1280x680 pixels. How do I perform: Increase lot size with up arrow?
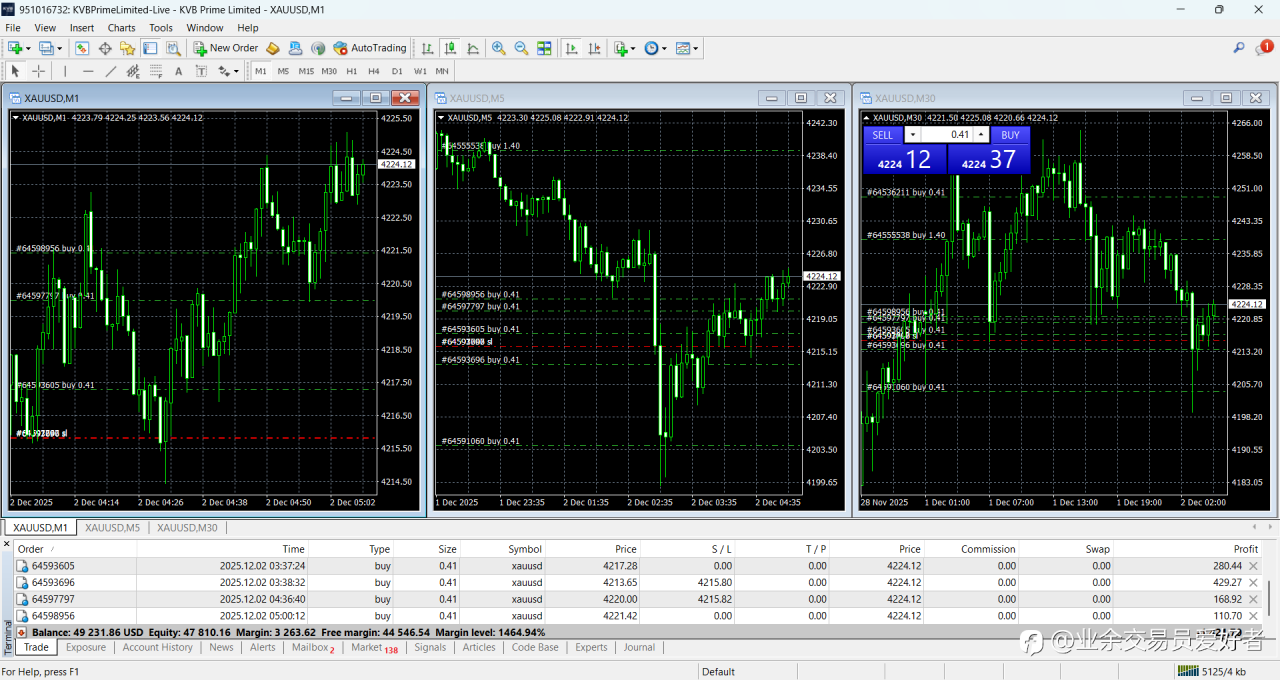981,135
